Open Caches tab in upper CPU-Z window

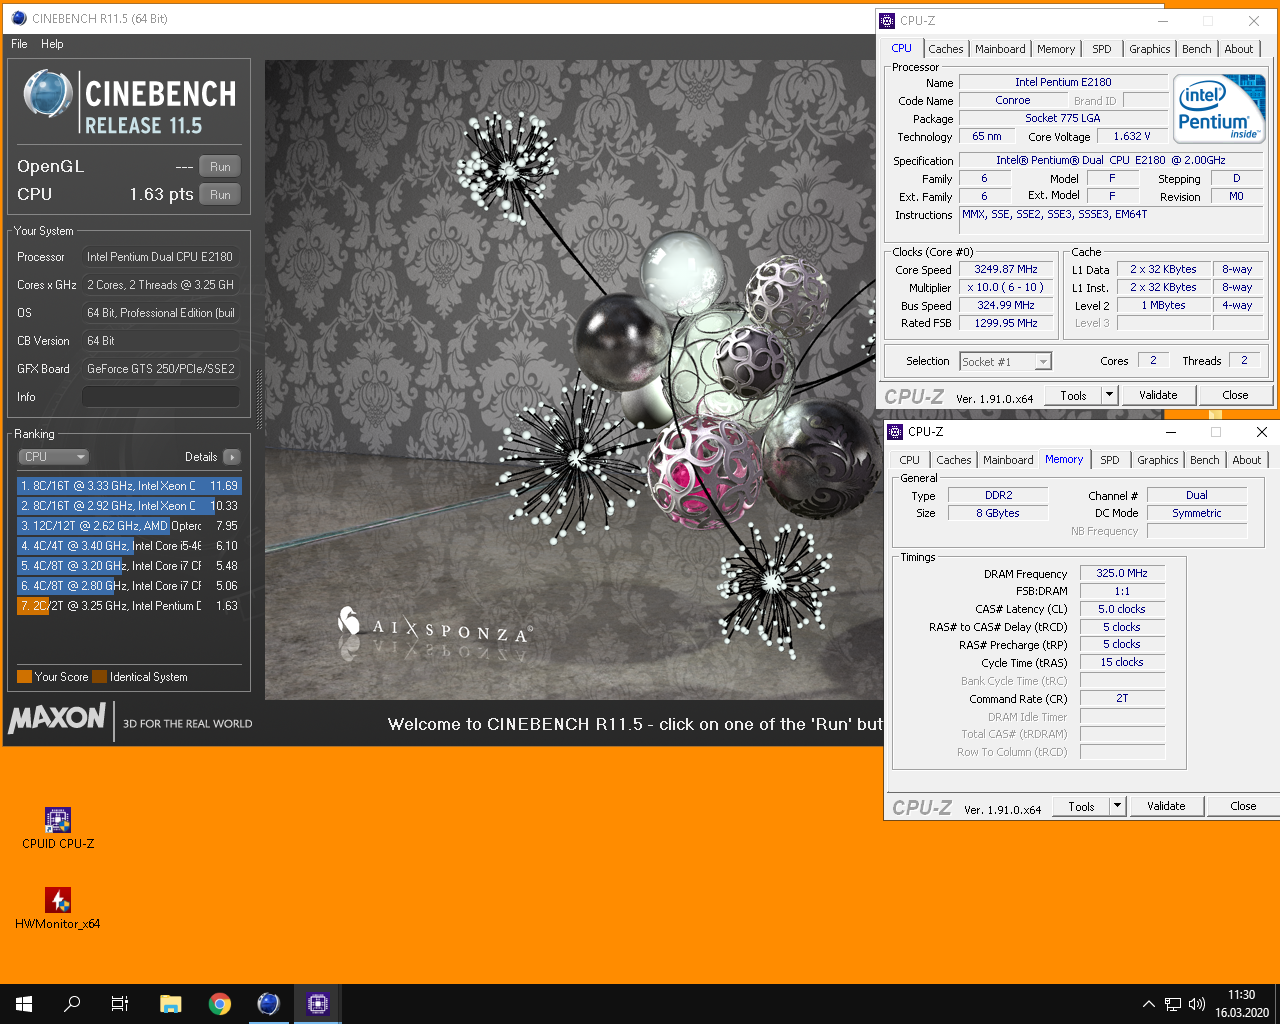[945, 49]
